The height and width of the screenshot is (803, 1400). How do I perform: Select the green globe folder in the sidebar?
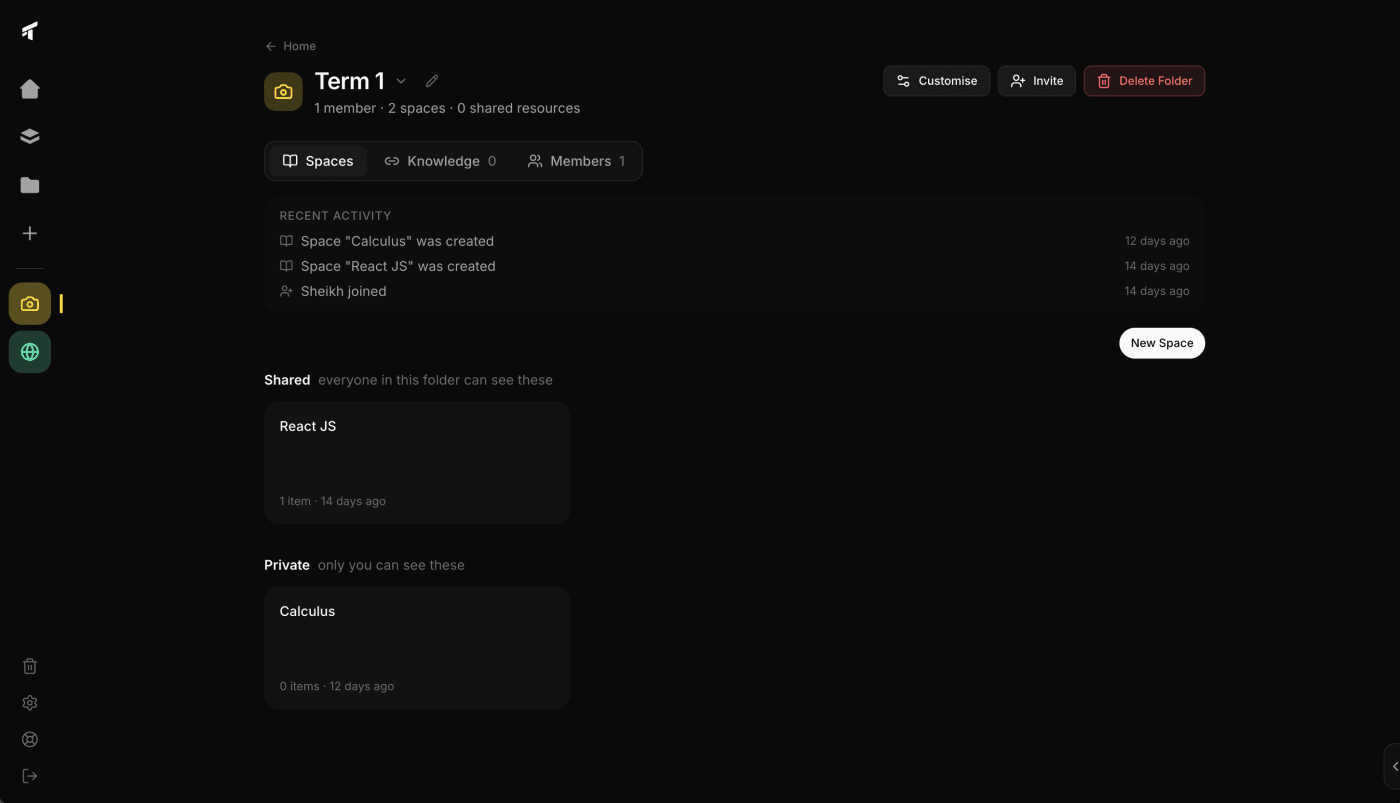tap(30, 352)
